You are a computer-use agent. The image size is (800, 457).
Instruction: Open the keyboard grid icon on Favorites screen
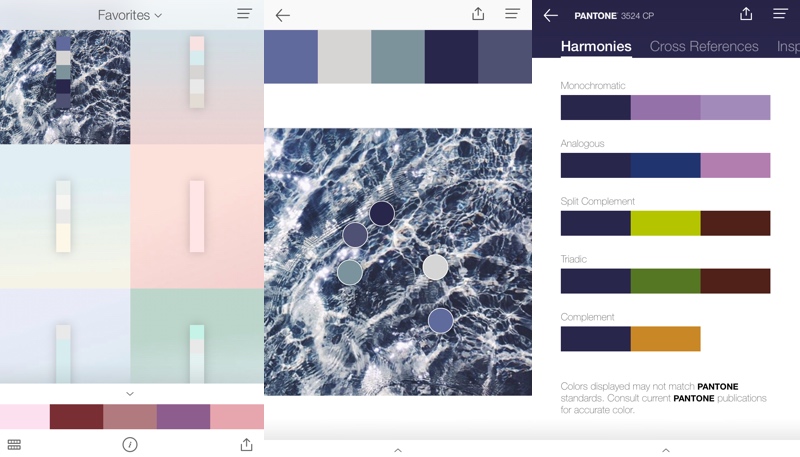coord(14,445)
